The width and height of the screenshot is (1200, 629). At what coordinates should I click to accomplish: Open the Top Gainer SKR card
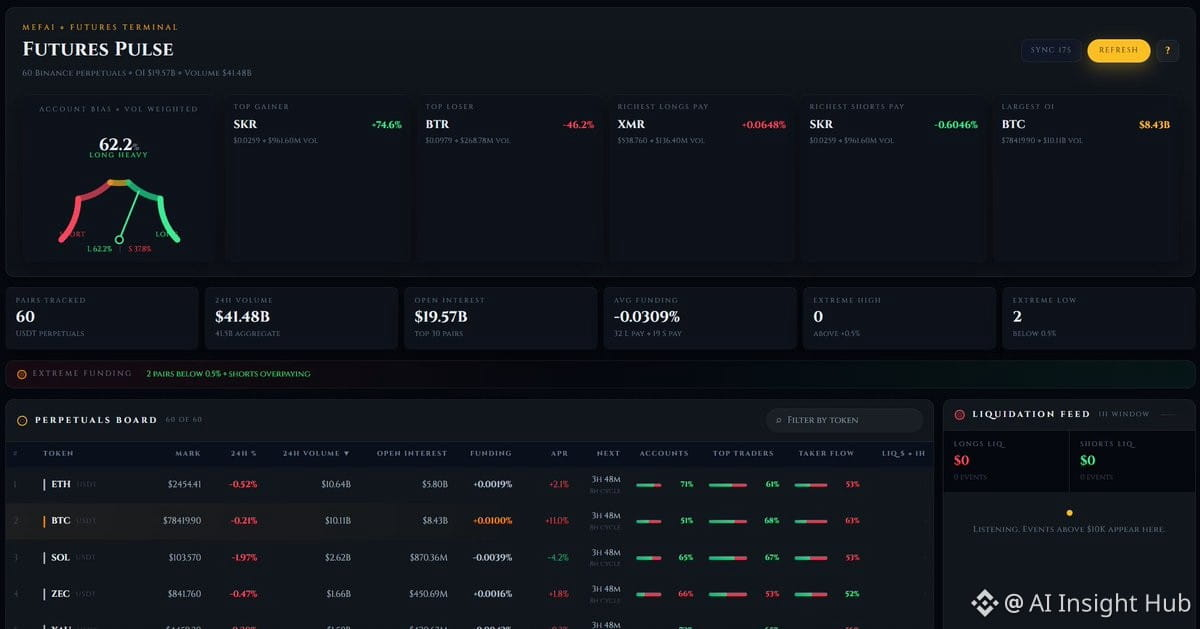317,178
